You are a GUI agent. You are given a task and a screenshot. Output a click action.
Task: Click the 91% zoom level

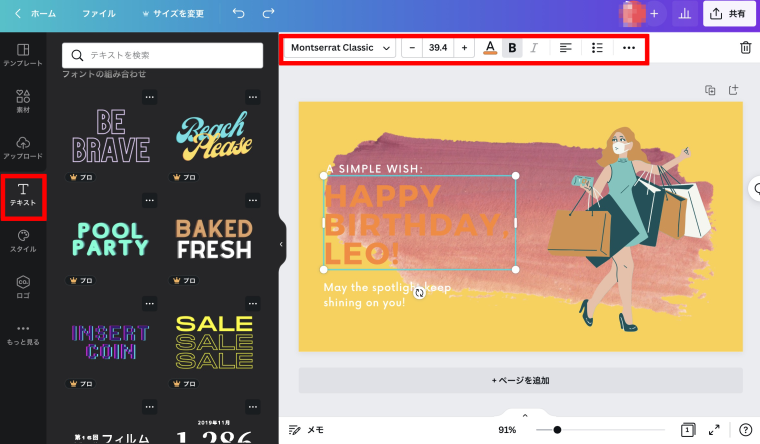click(507, 430)
